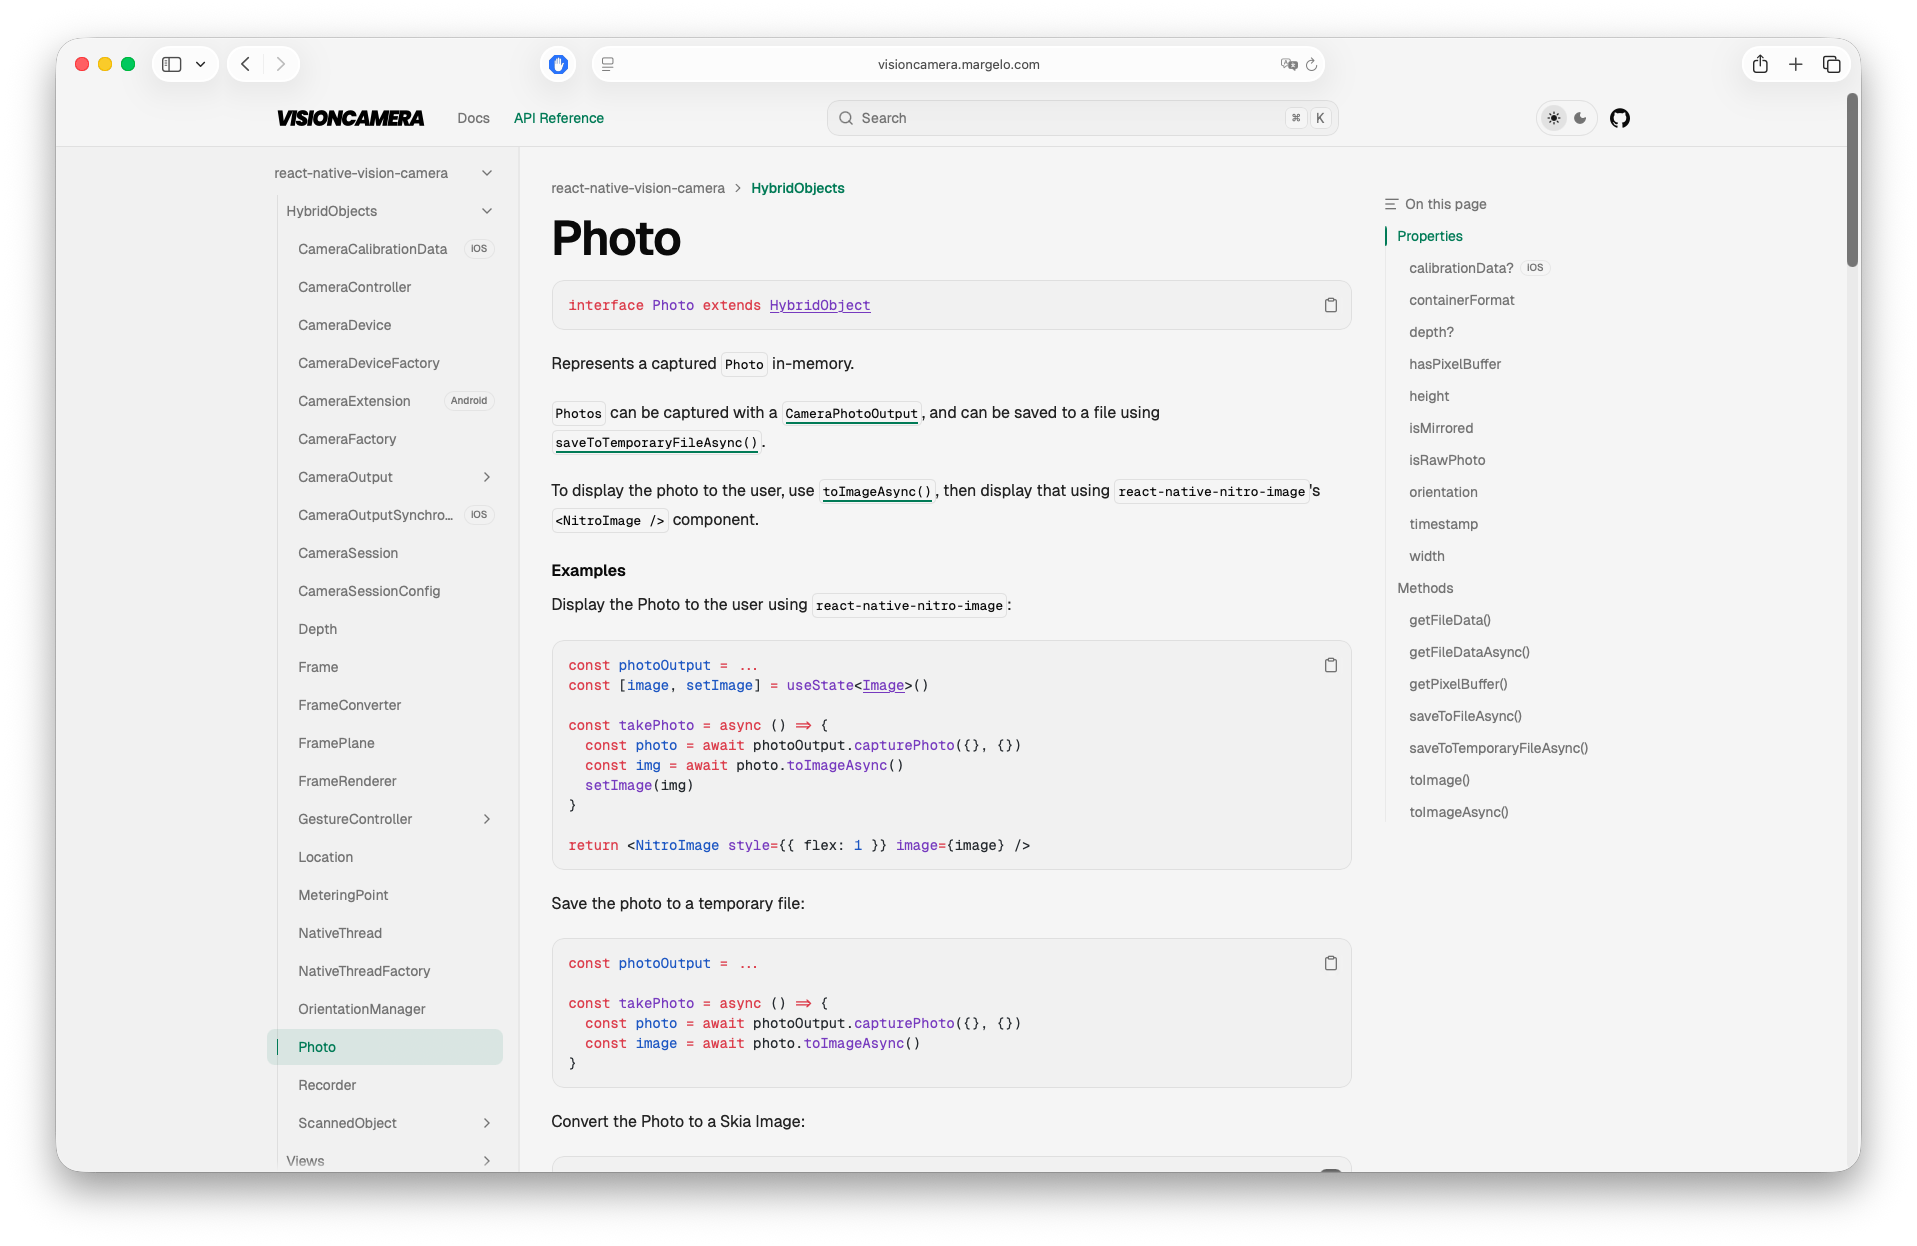Image resolution: width=1917 pixels, height=1246 pixels.
Task: Open the Docs navigation tab
Action: point(473,118)
